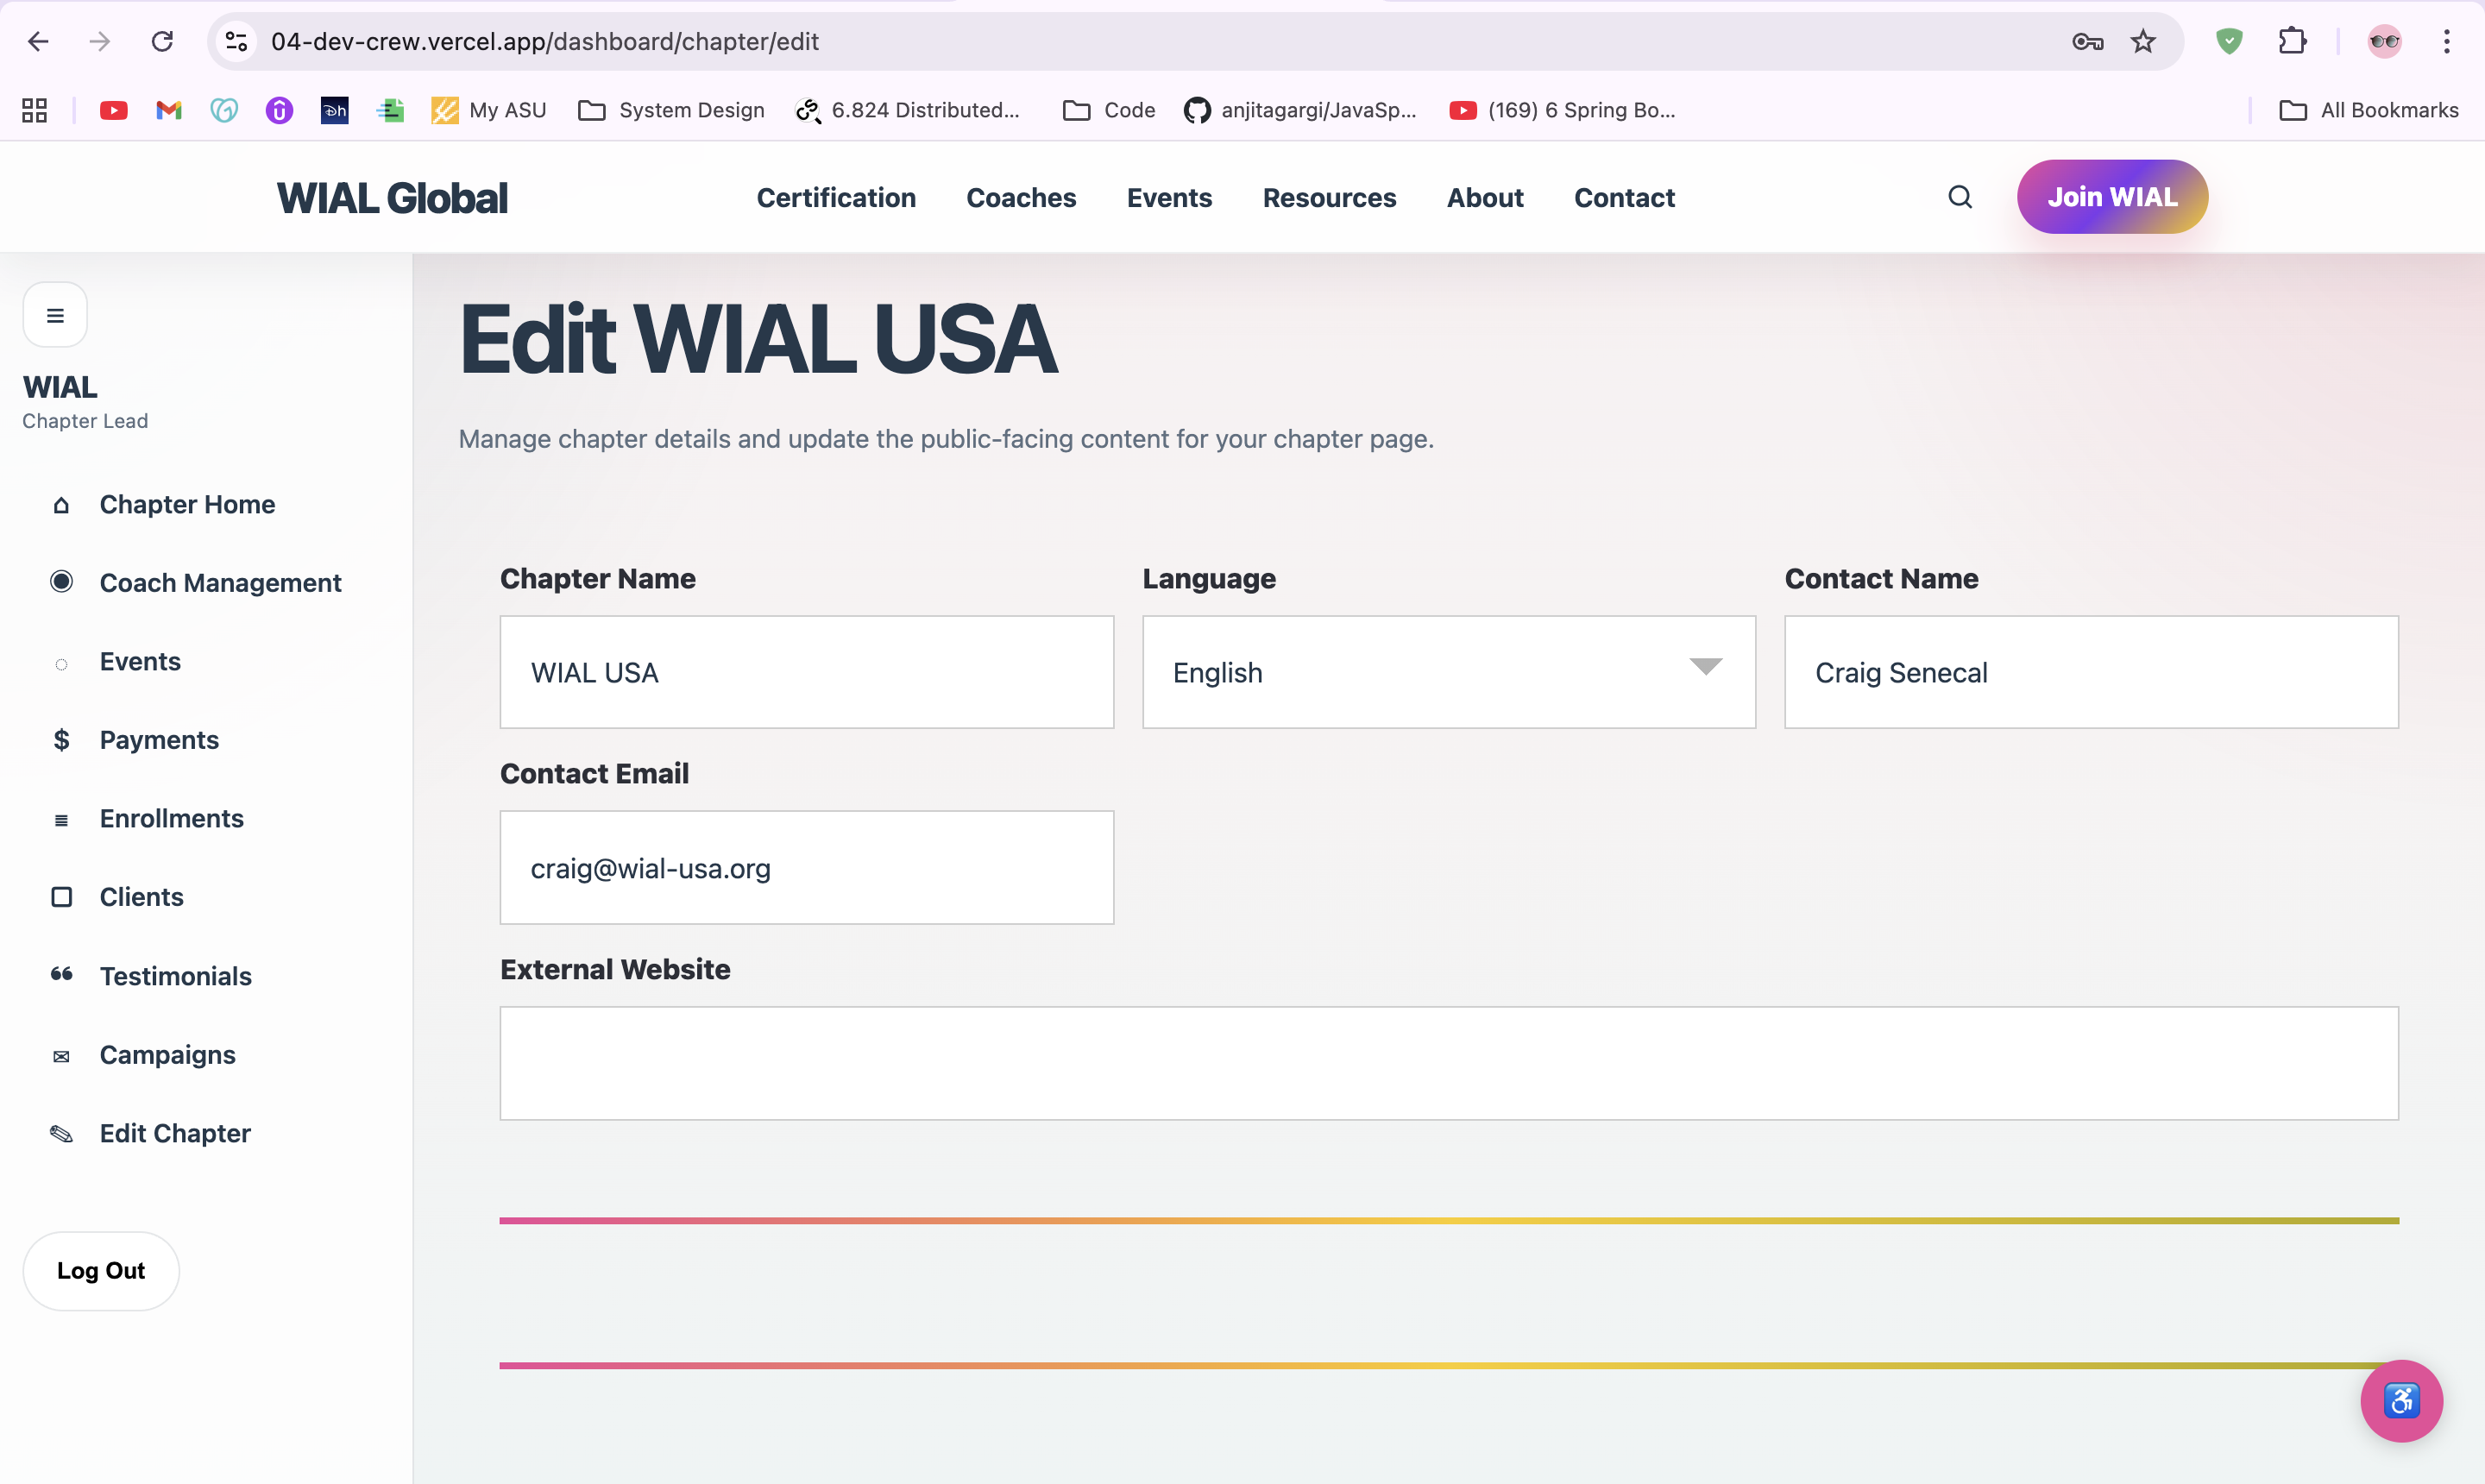The height and width of the screenshot is (1484, 2485).
Task: Click the Testimonials quote icon
Action: coord(61,975)
